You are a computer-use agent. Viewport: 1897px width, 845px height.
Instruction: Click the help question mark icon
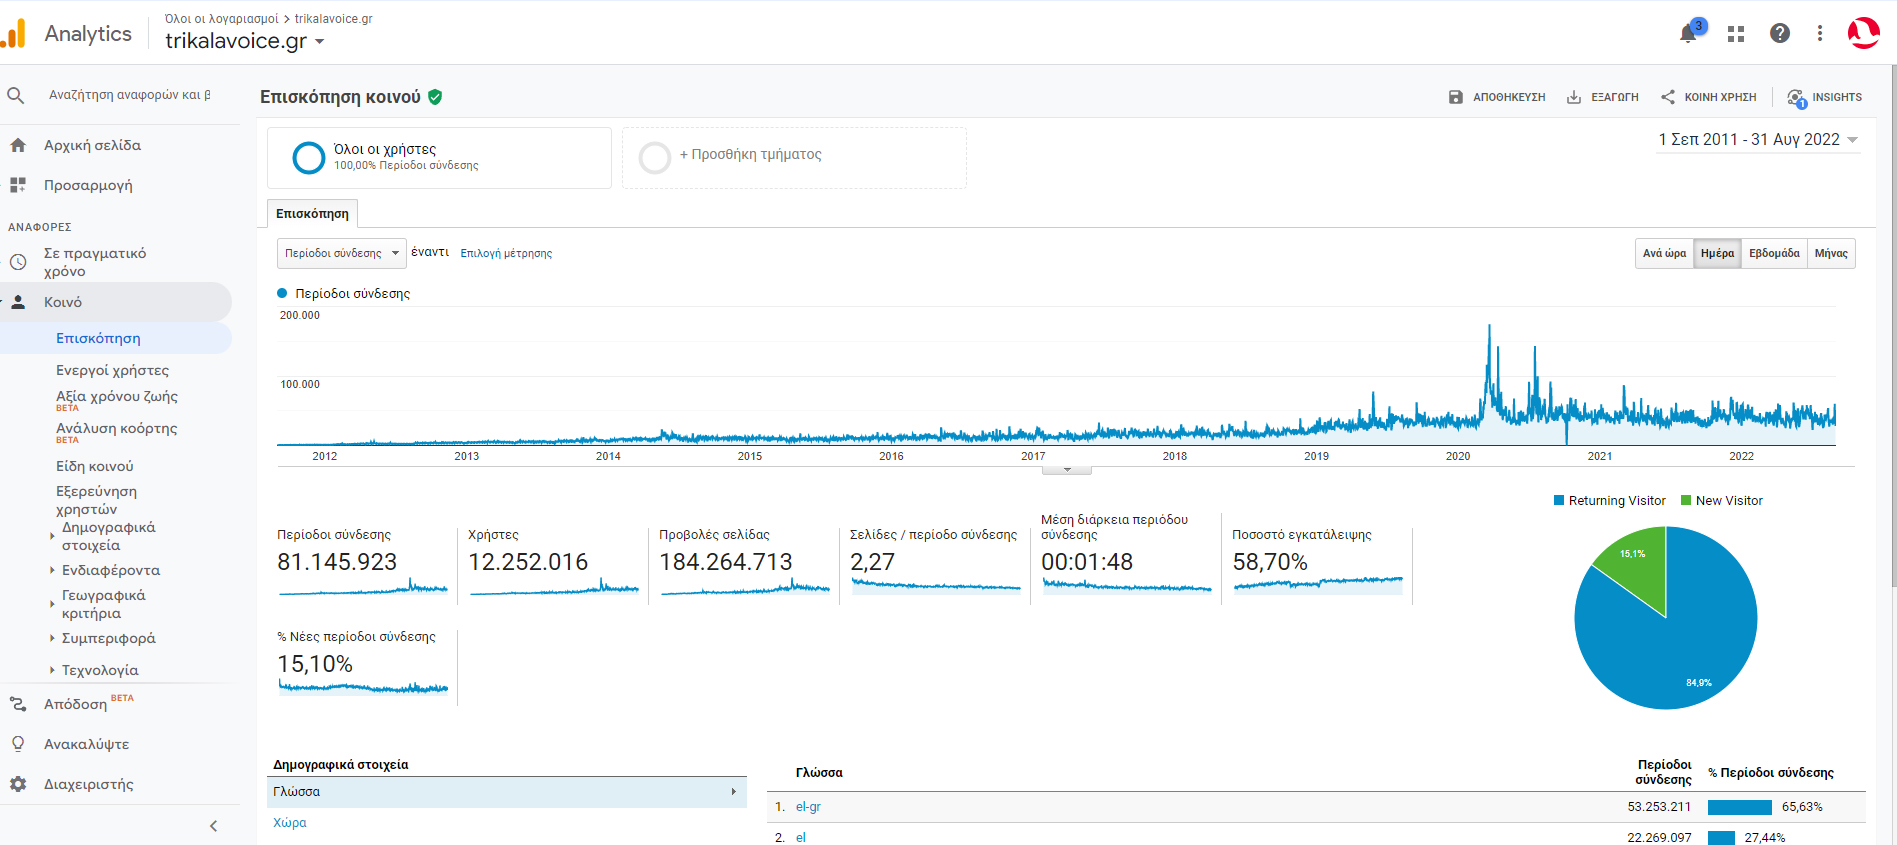[x=1780, y=34]
